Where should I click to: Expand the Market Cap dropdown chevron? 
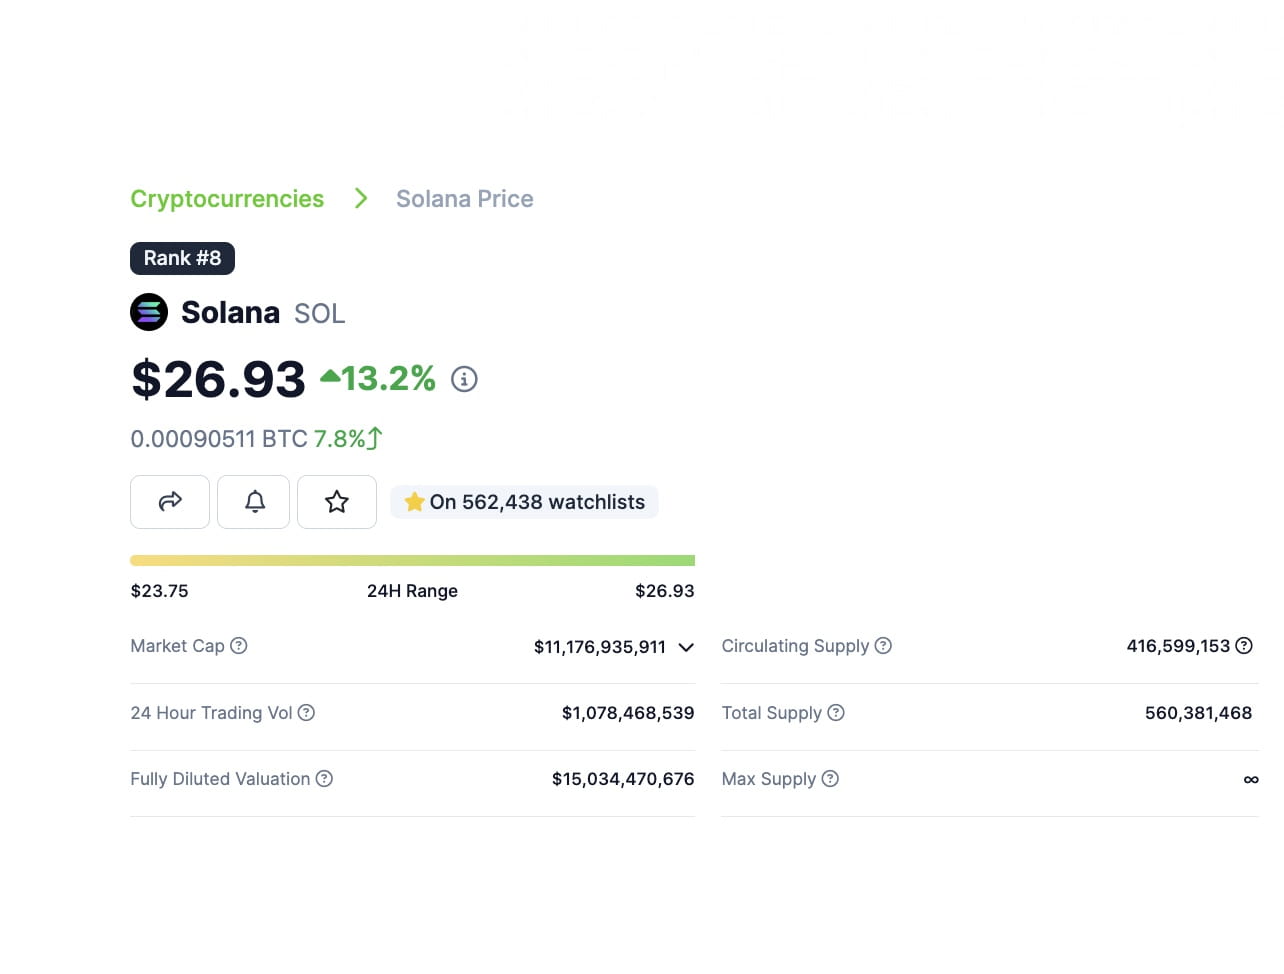(686, 647)
